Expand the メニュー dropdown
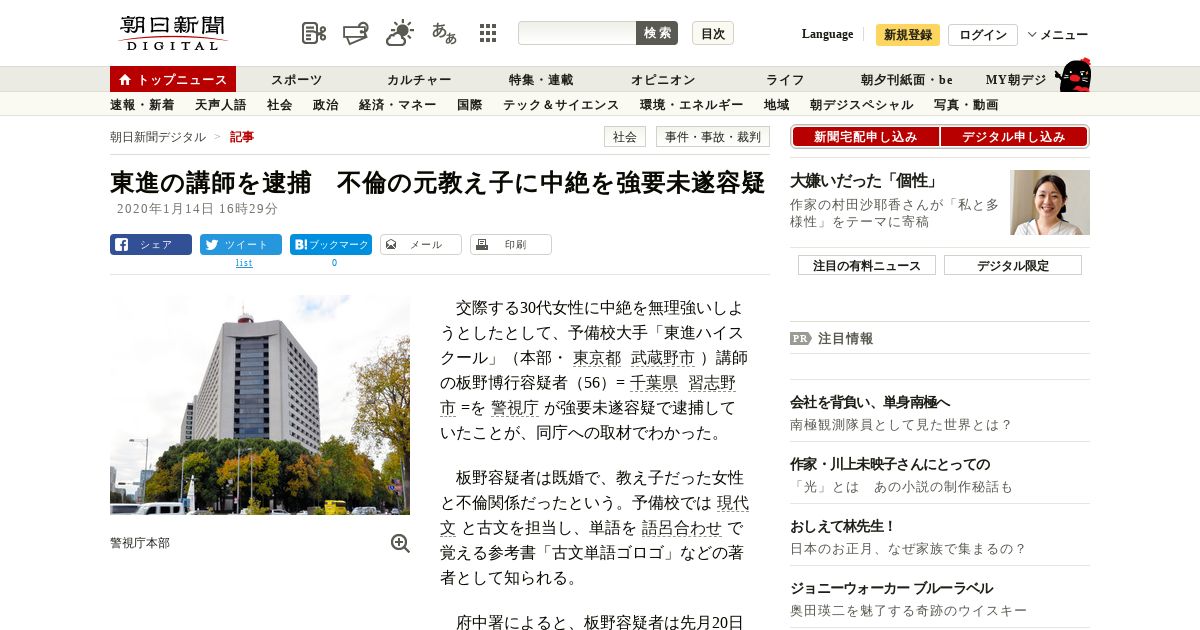 click(1058, 35)
